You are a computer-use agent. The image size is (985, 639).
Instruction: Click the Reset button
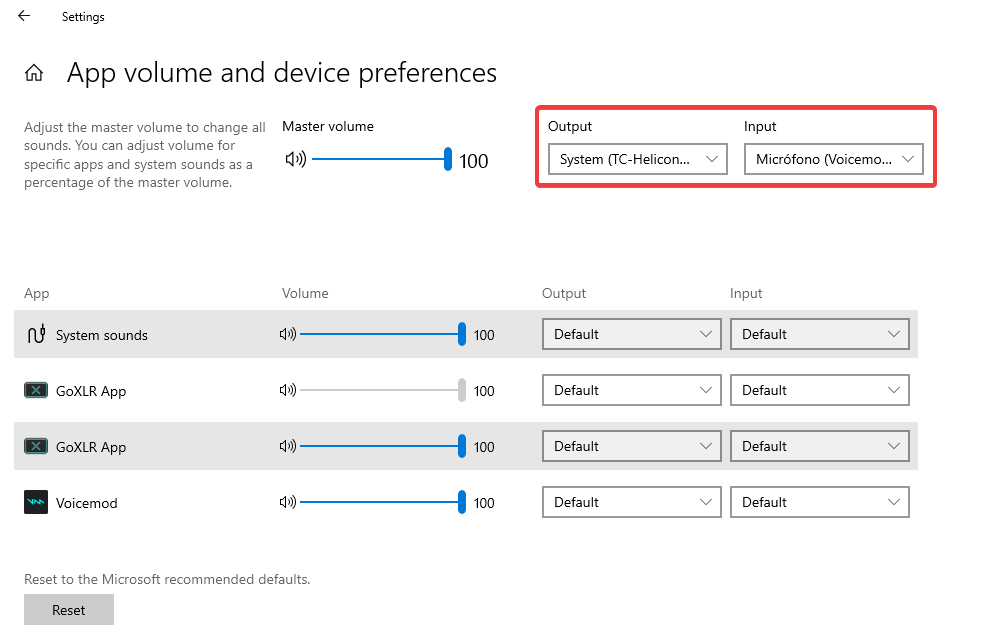tap(68, 609)
